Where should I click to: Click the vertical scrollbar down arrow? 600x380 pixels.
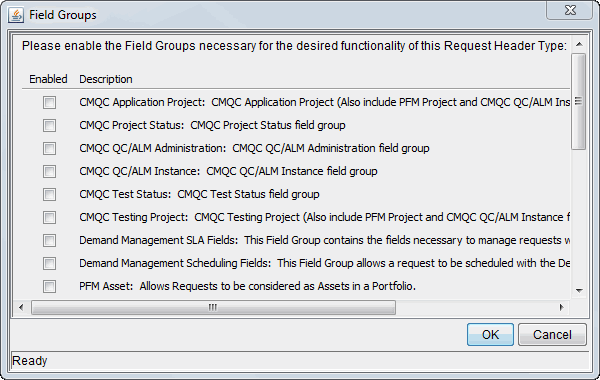(579, 291)
